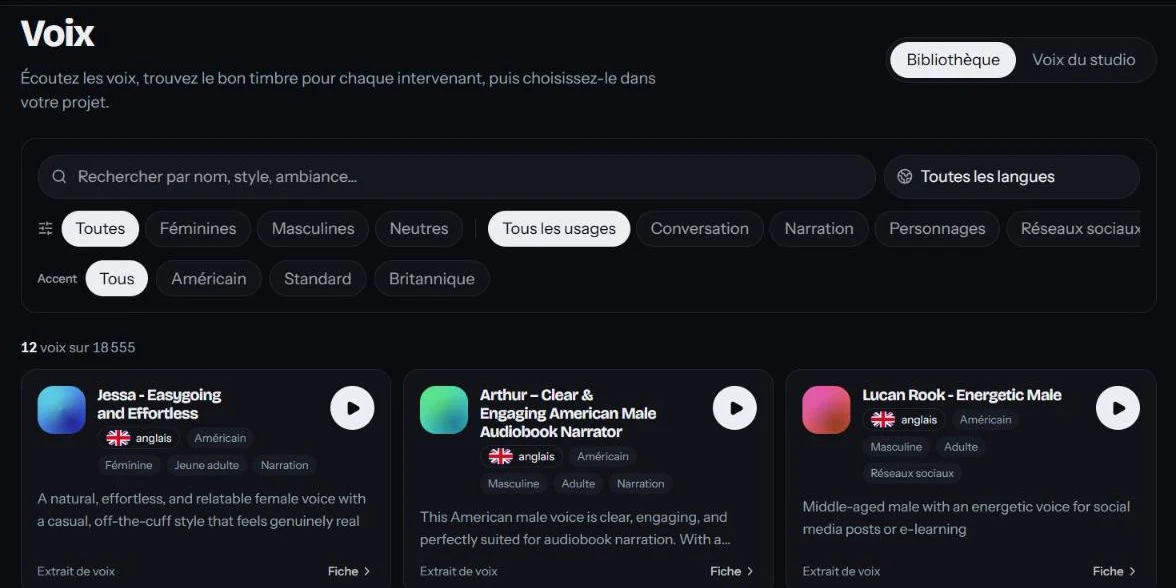The image size is (1176, 588).
Task: Click the anglais language badge on Arthur
Action: coord(522,456)
